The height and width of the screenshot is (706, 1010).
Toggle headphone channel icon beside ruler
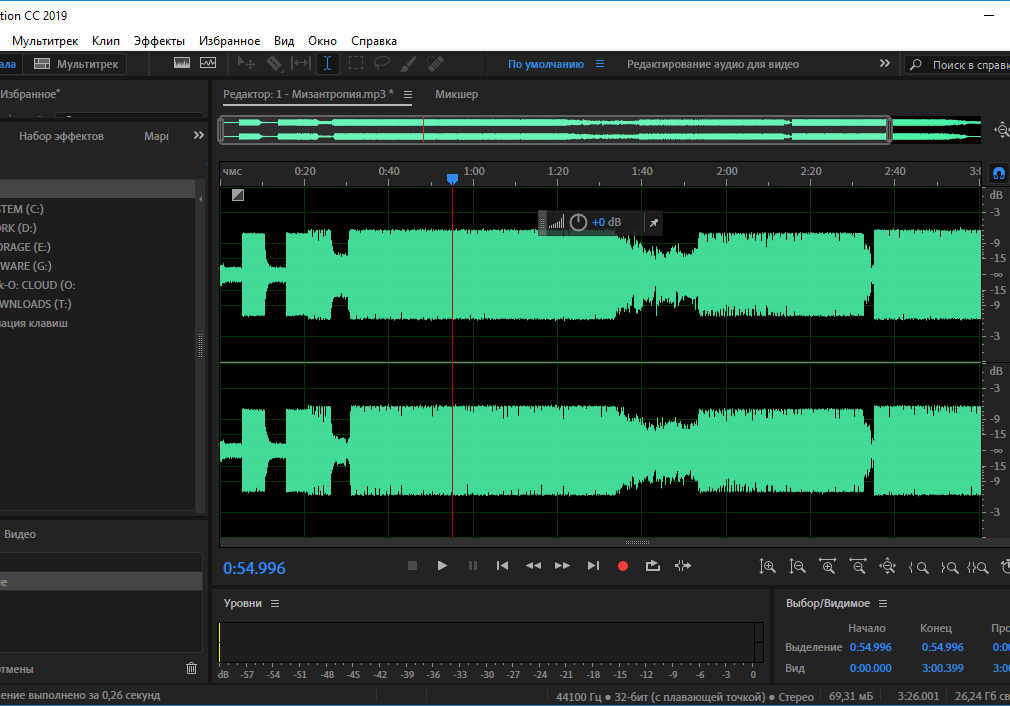coord(998,173)
